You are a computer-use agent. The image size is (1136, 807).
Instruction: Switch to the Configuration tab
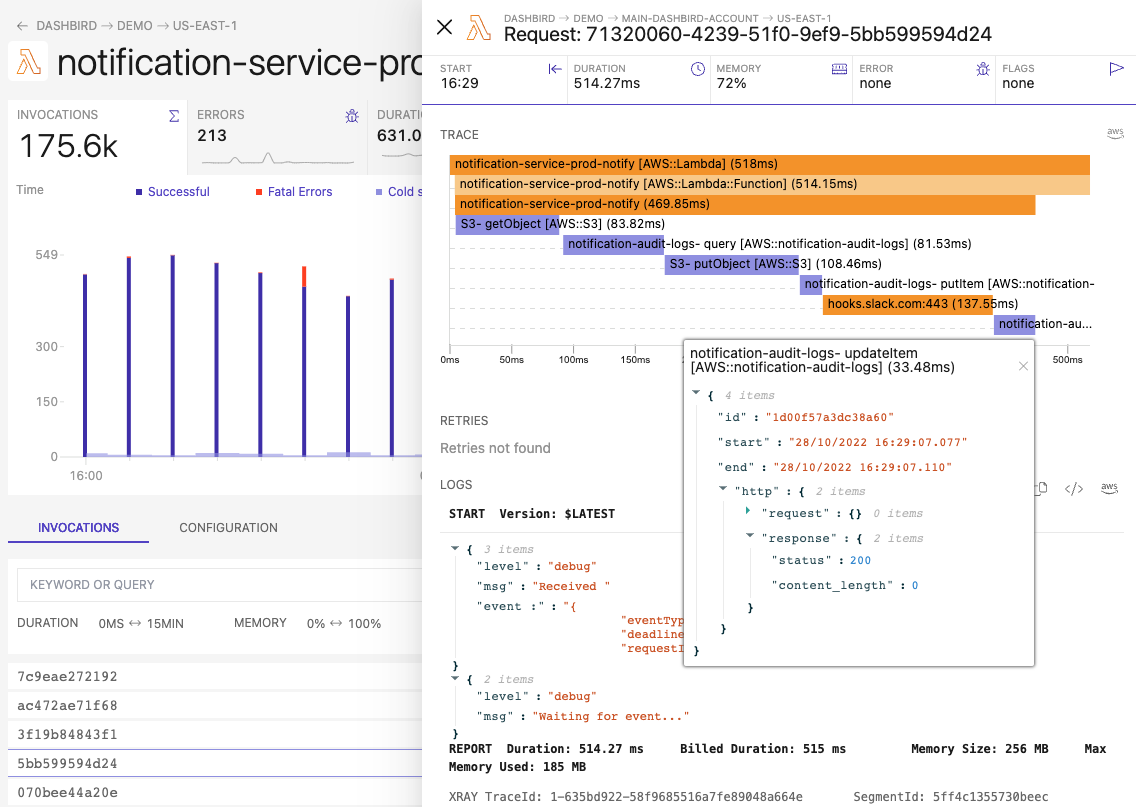(x=228, y=528)
